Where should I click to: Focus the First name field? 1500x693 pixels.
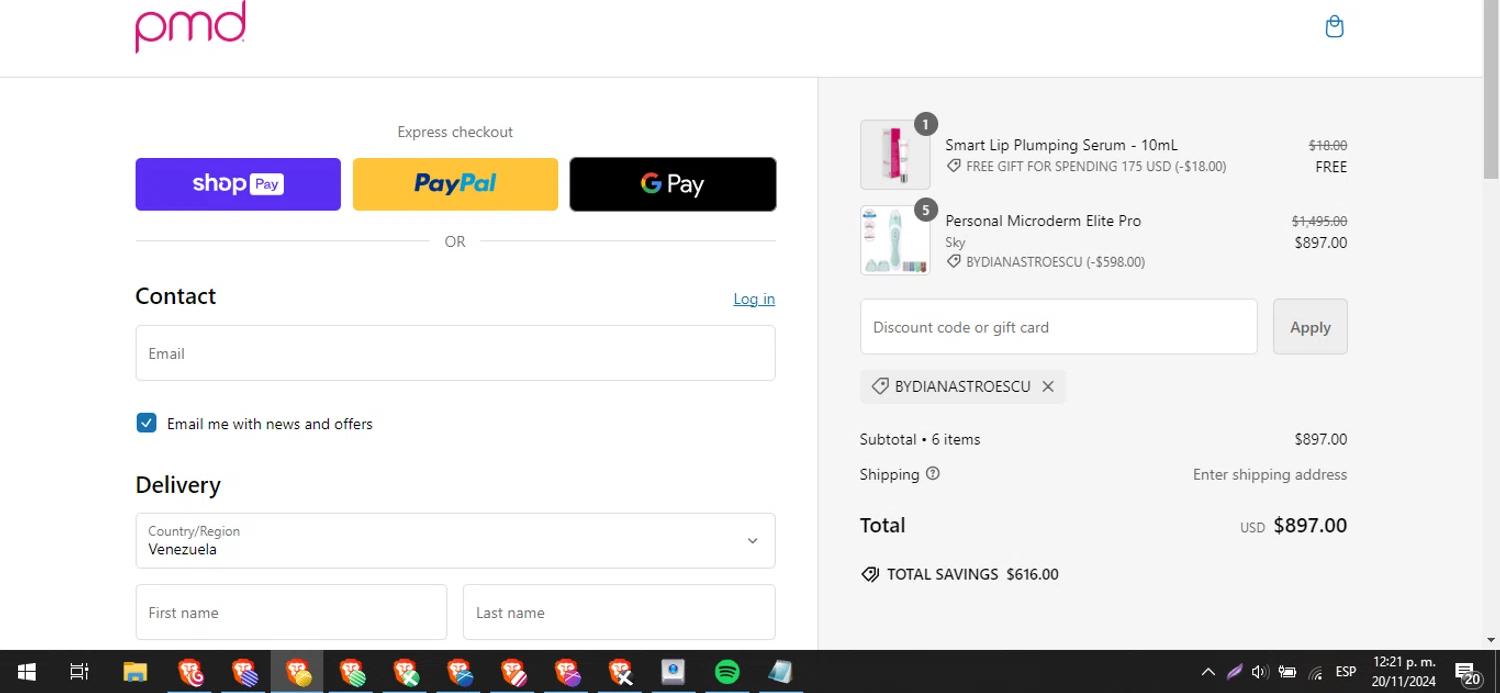pos(291,612)
